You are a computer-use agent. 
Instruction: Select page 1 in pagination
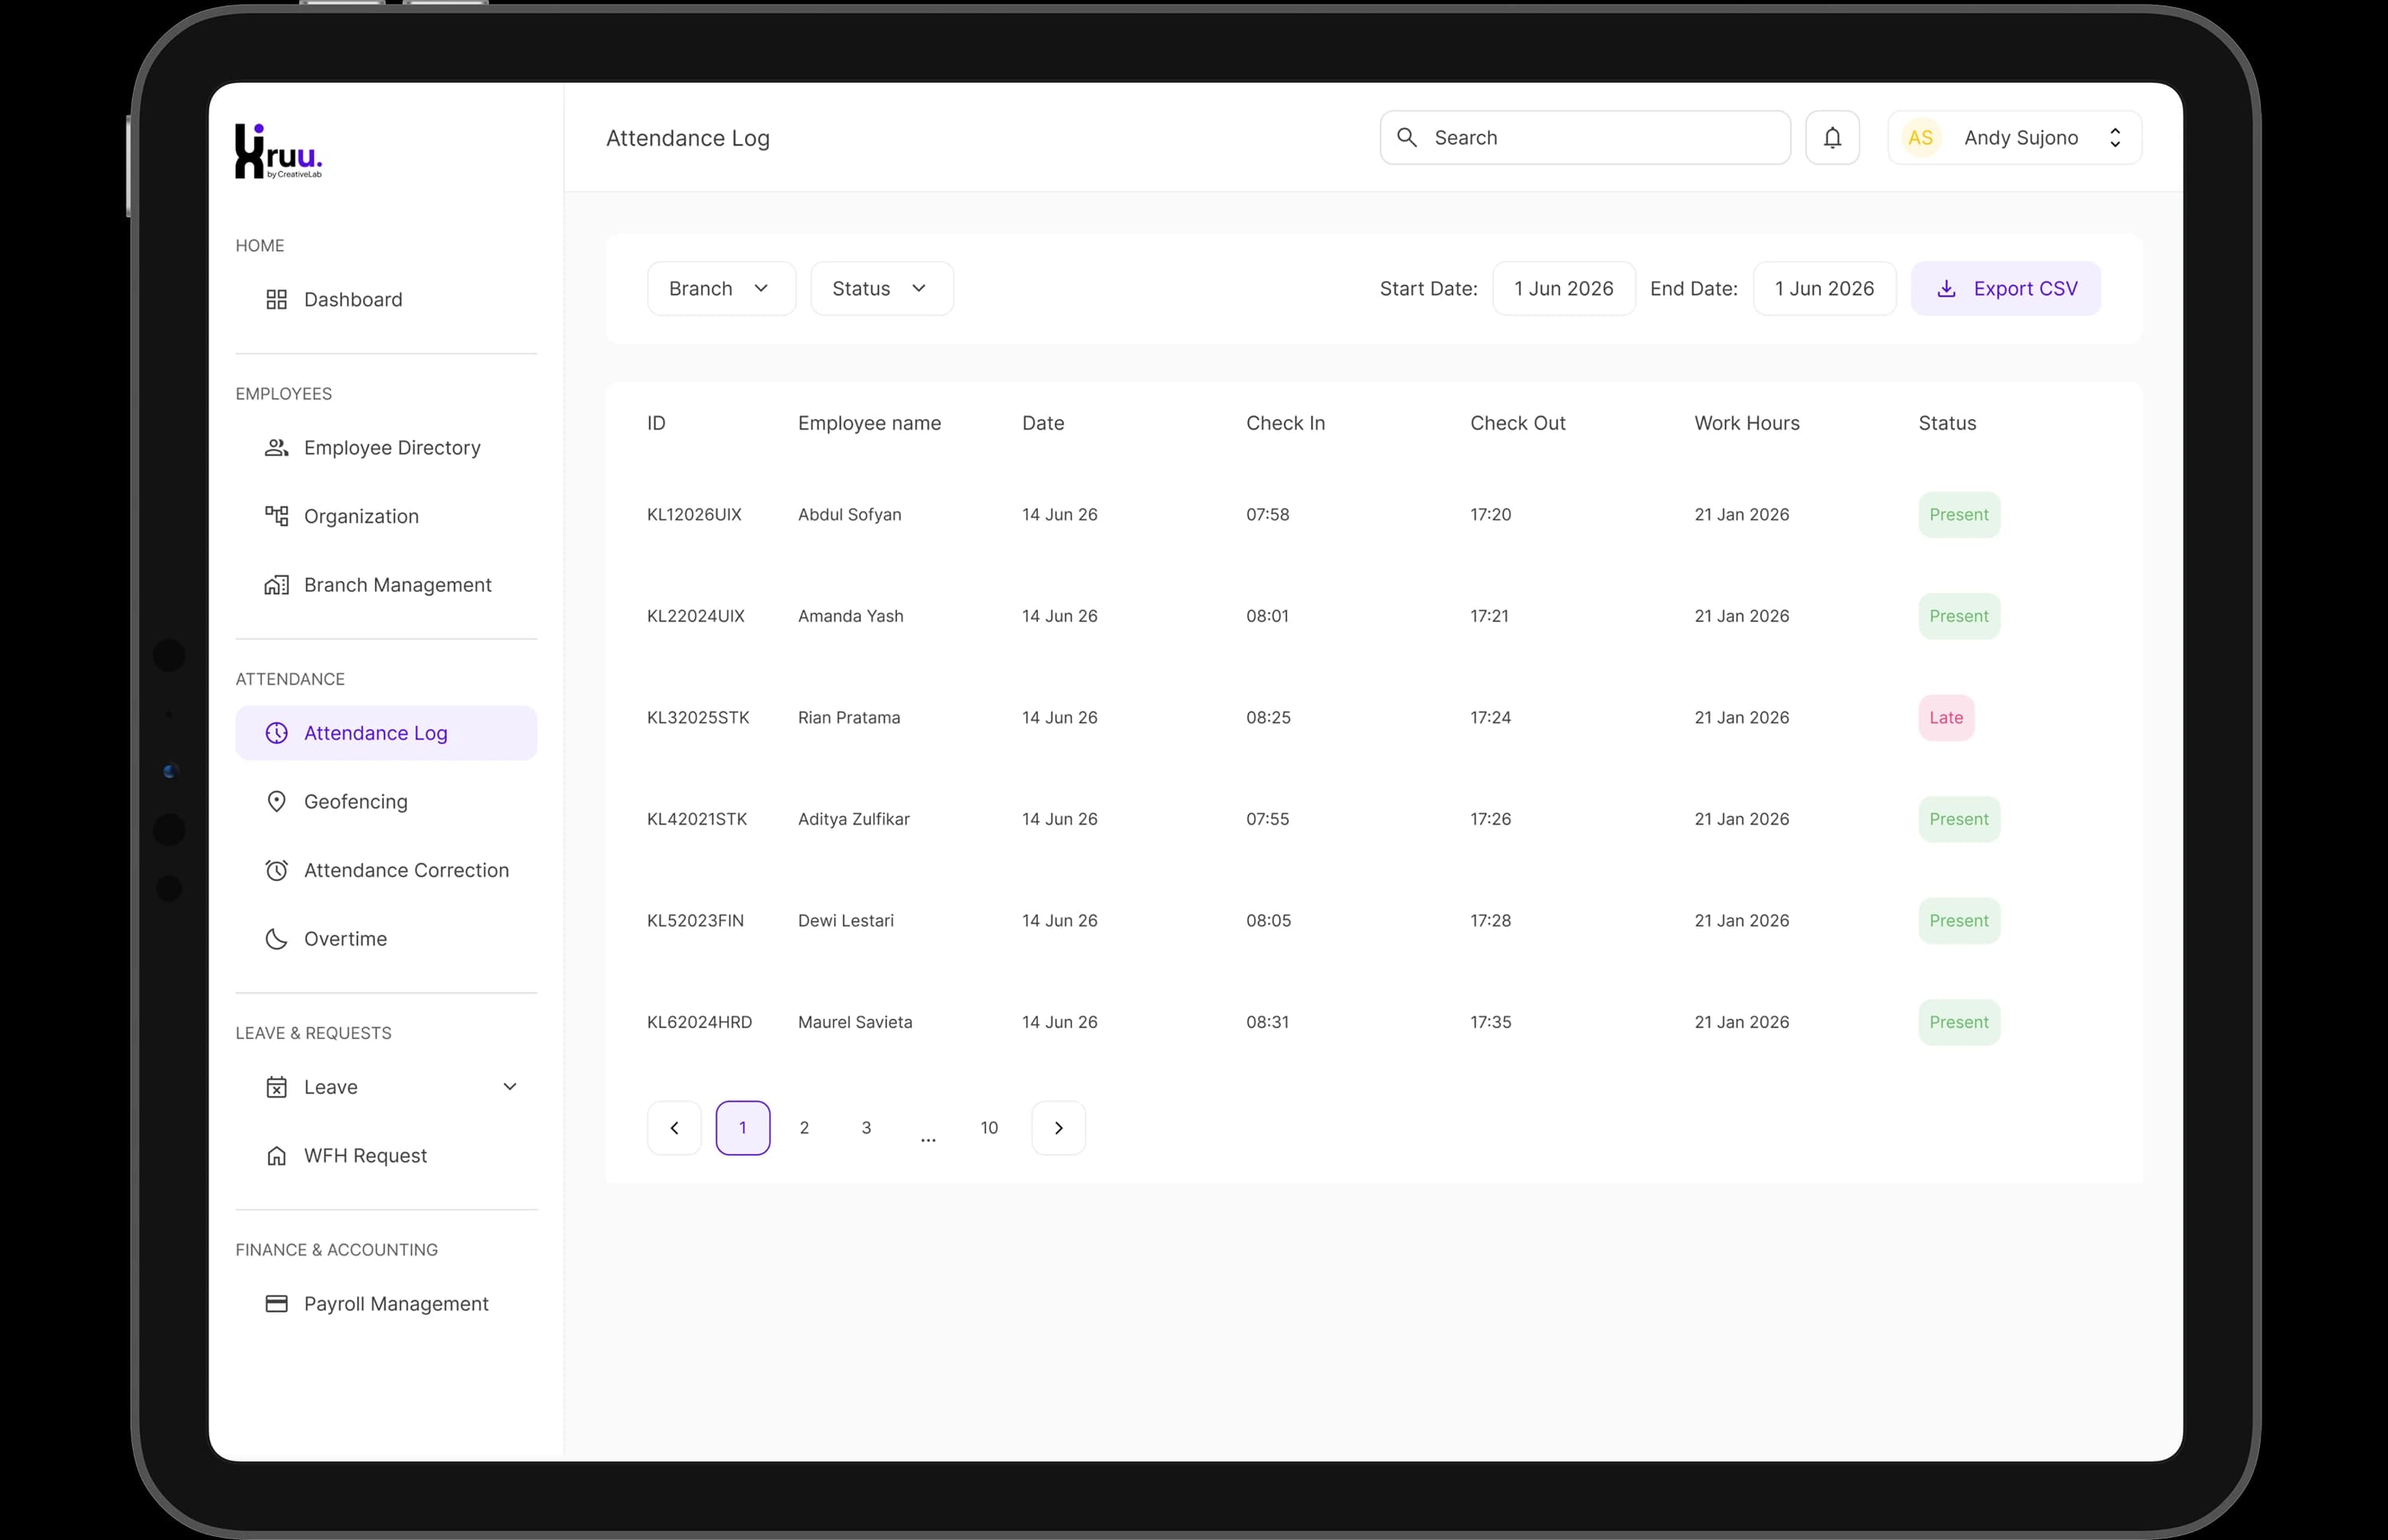(742, 1128)
